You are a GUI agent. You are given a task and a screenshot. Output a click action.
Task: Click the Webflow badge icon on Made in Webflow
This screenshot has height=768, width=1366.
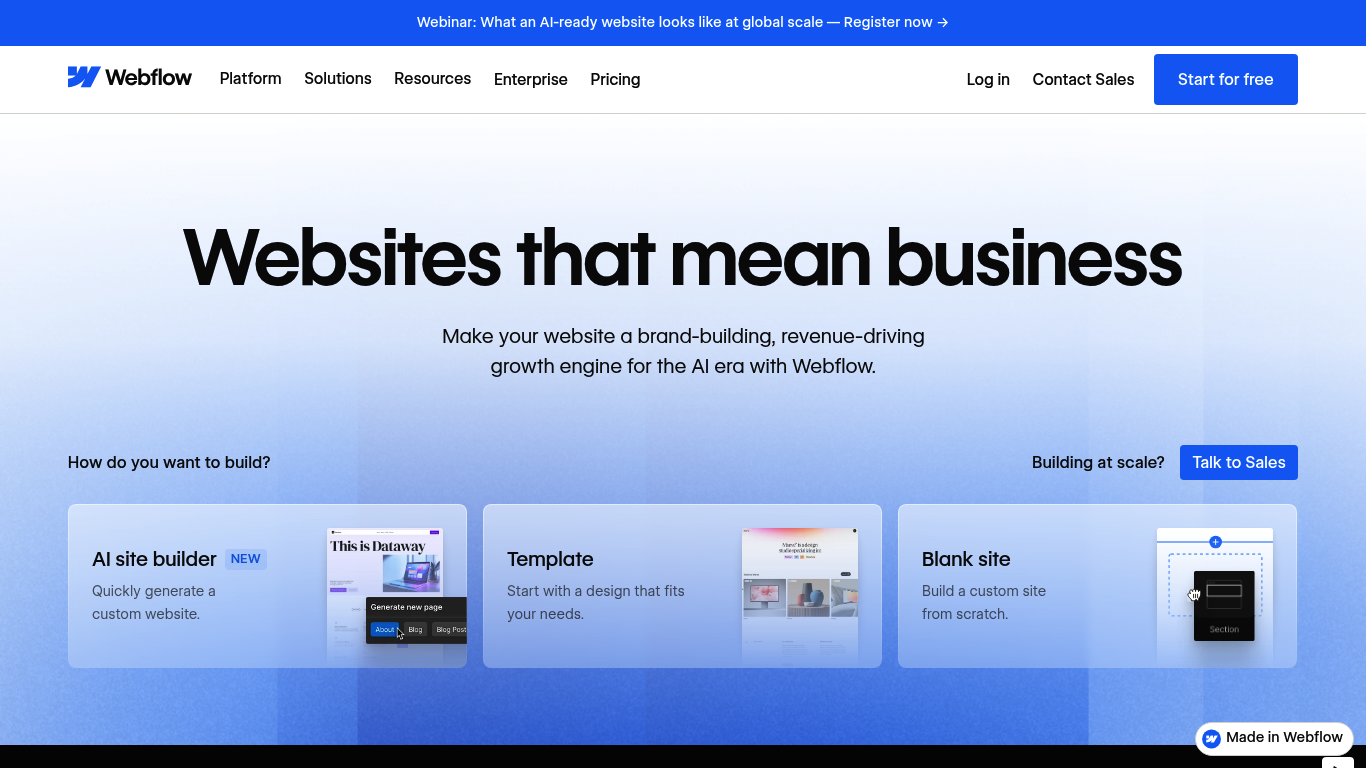coord(1211,738)
